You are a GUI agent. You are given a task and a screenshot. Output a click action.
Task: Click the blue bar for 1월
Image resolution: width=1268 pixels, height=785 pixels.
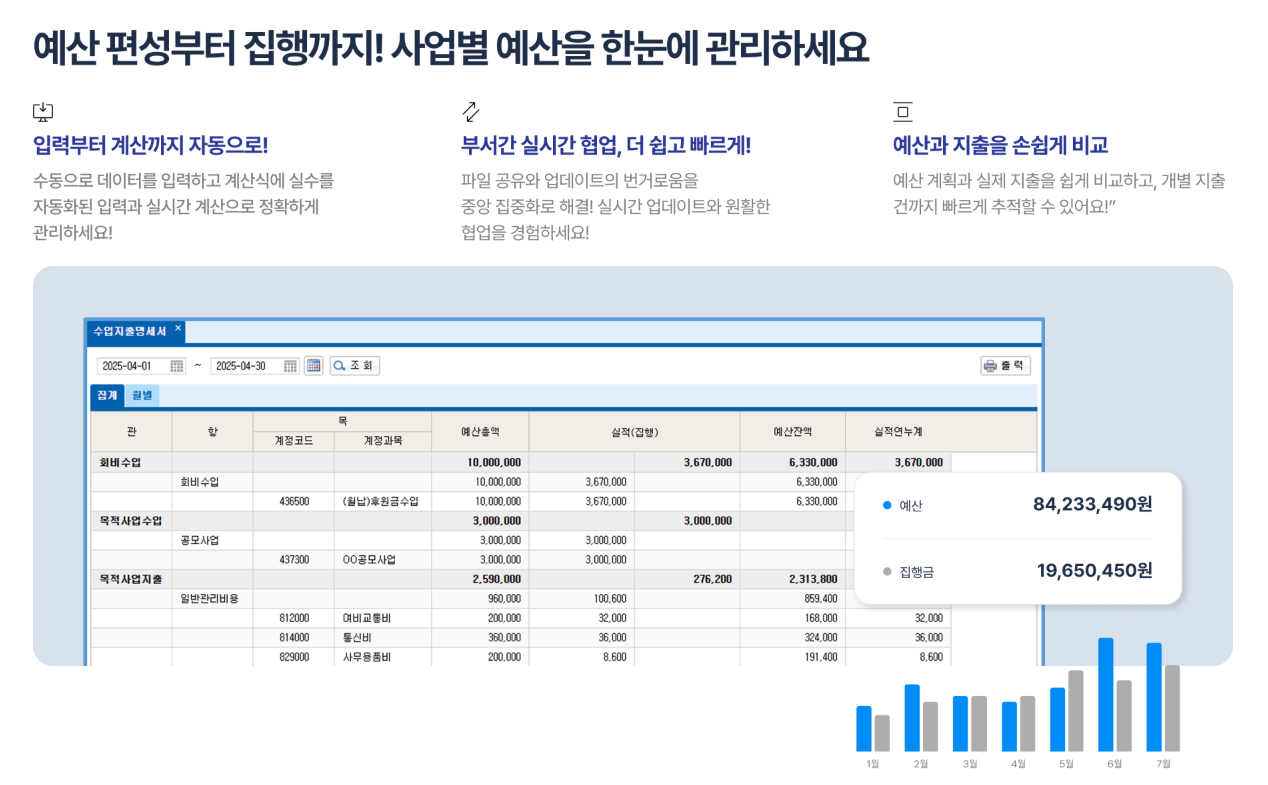tap(864, 729)
